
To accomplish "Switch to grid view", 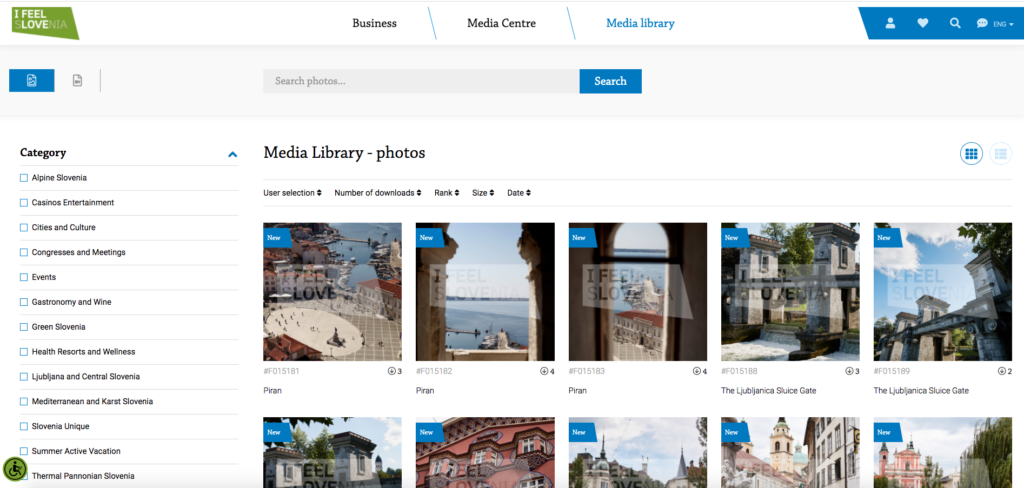I will (x=971, y=154).
